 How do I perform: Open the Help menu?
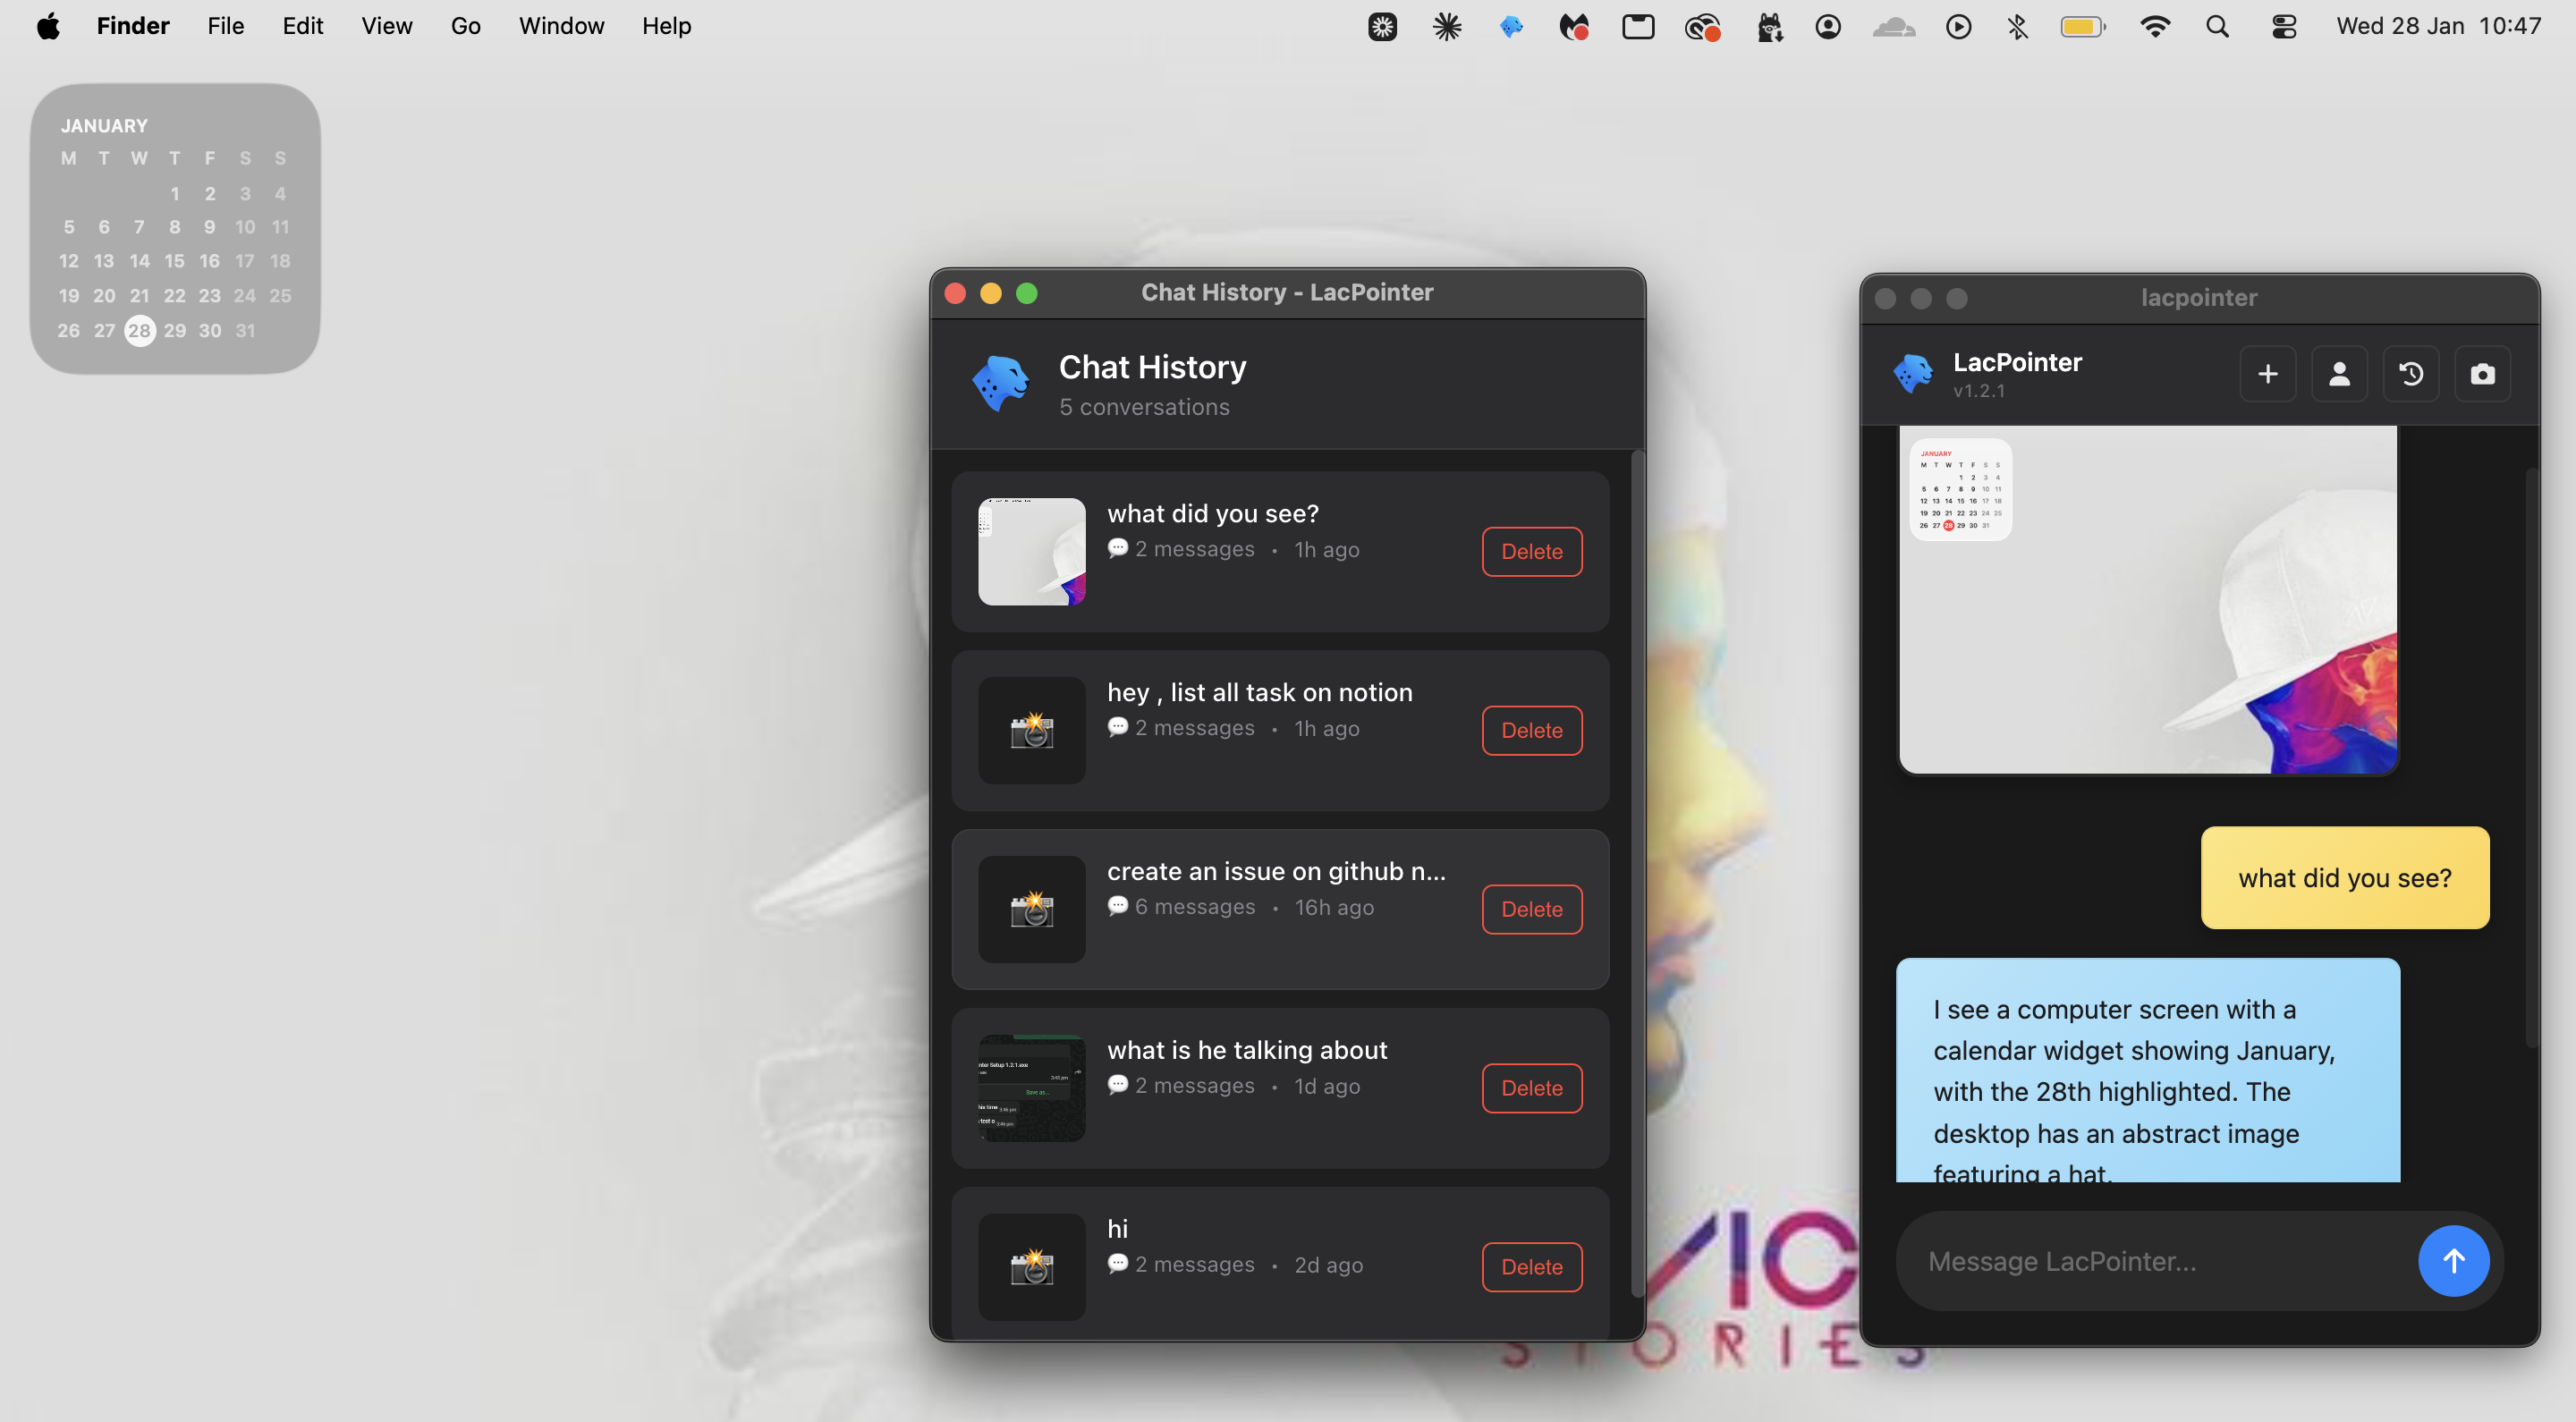[x=666, y=26]
